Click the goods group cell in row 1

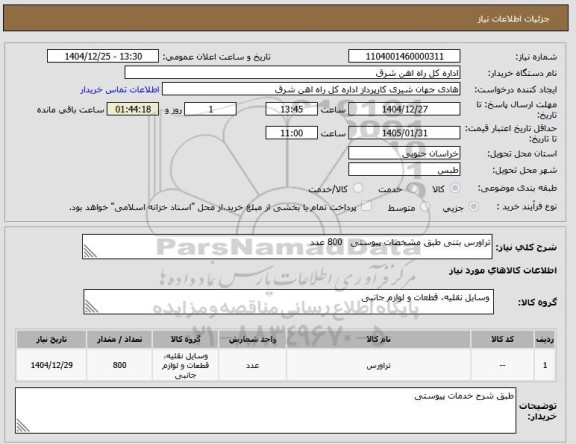pos(186,365)
